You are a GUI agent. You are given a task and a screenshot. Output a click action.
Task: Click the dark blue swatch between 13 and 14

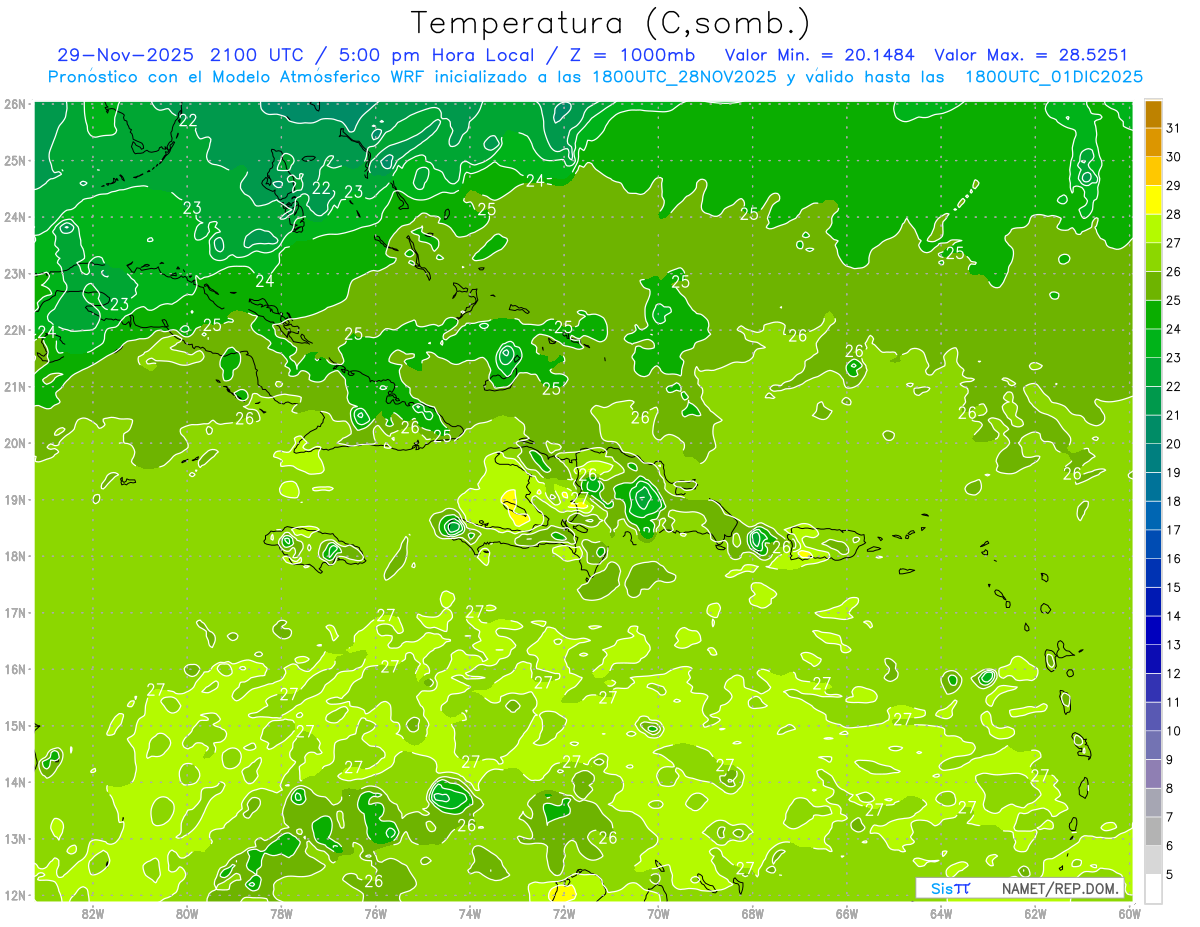tap(1153, 630)
